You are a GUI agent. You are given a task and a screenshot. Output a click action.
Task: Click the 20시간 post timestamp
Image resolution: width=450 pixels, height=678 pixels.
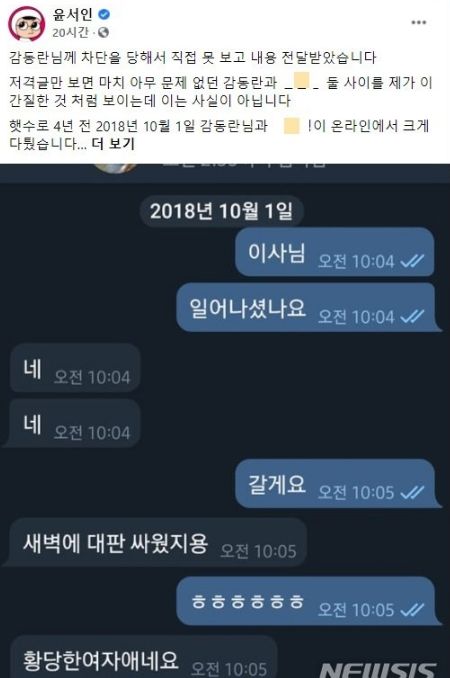tap(71, 32)
